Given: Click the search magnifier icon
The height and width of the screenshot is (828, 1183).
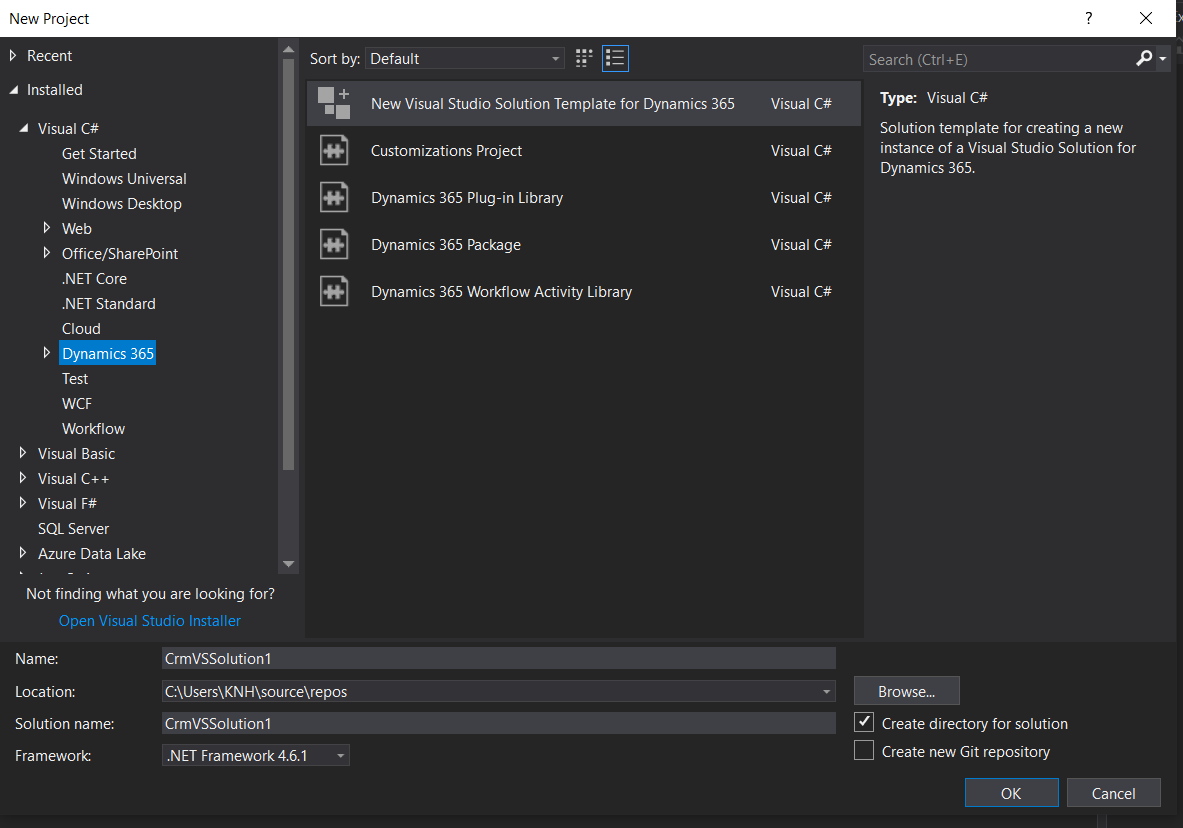Looking at the screenshot, I should 1144,58.
